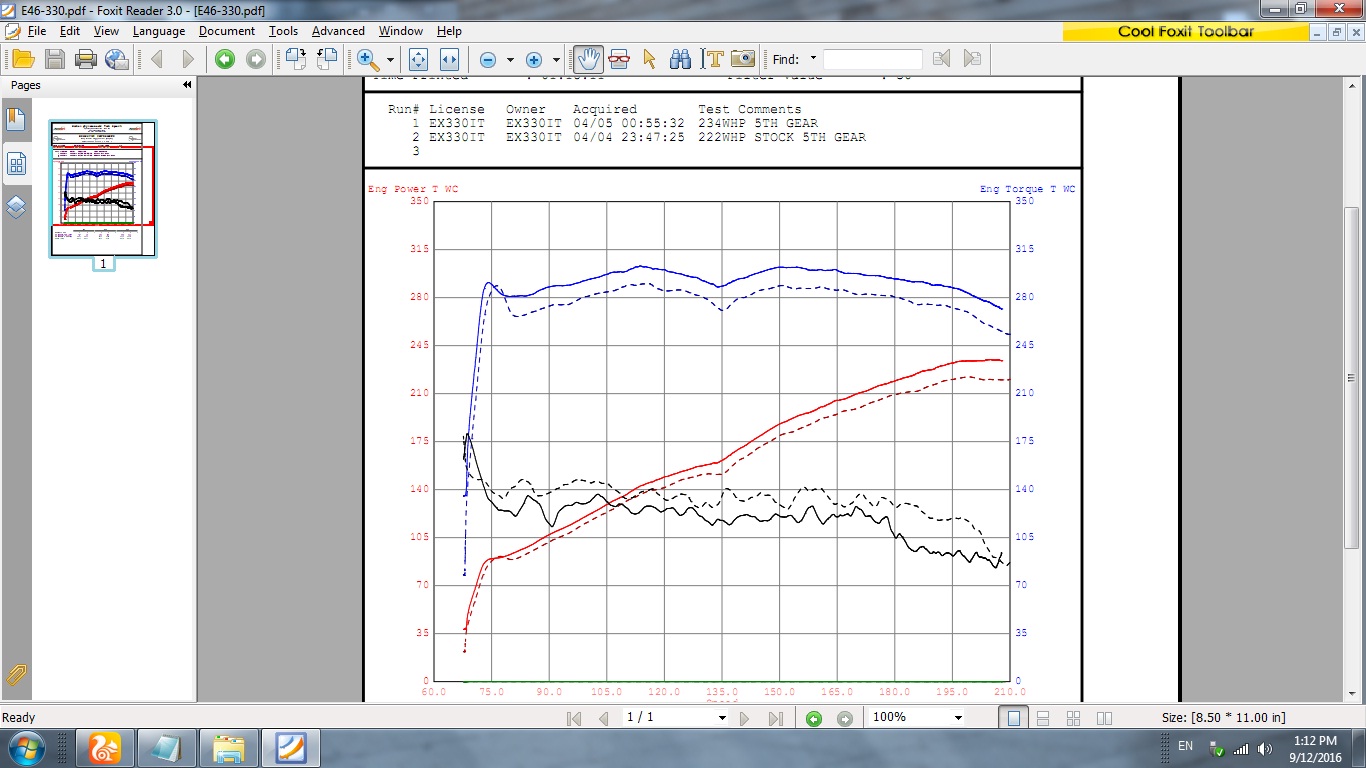Collapse the Pages panel with double arrow
The image size is (1366, 768).
tap(186, 85)
